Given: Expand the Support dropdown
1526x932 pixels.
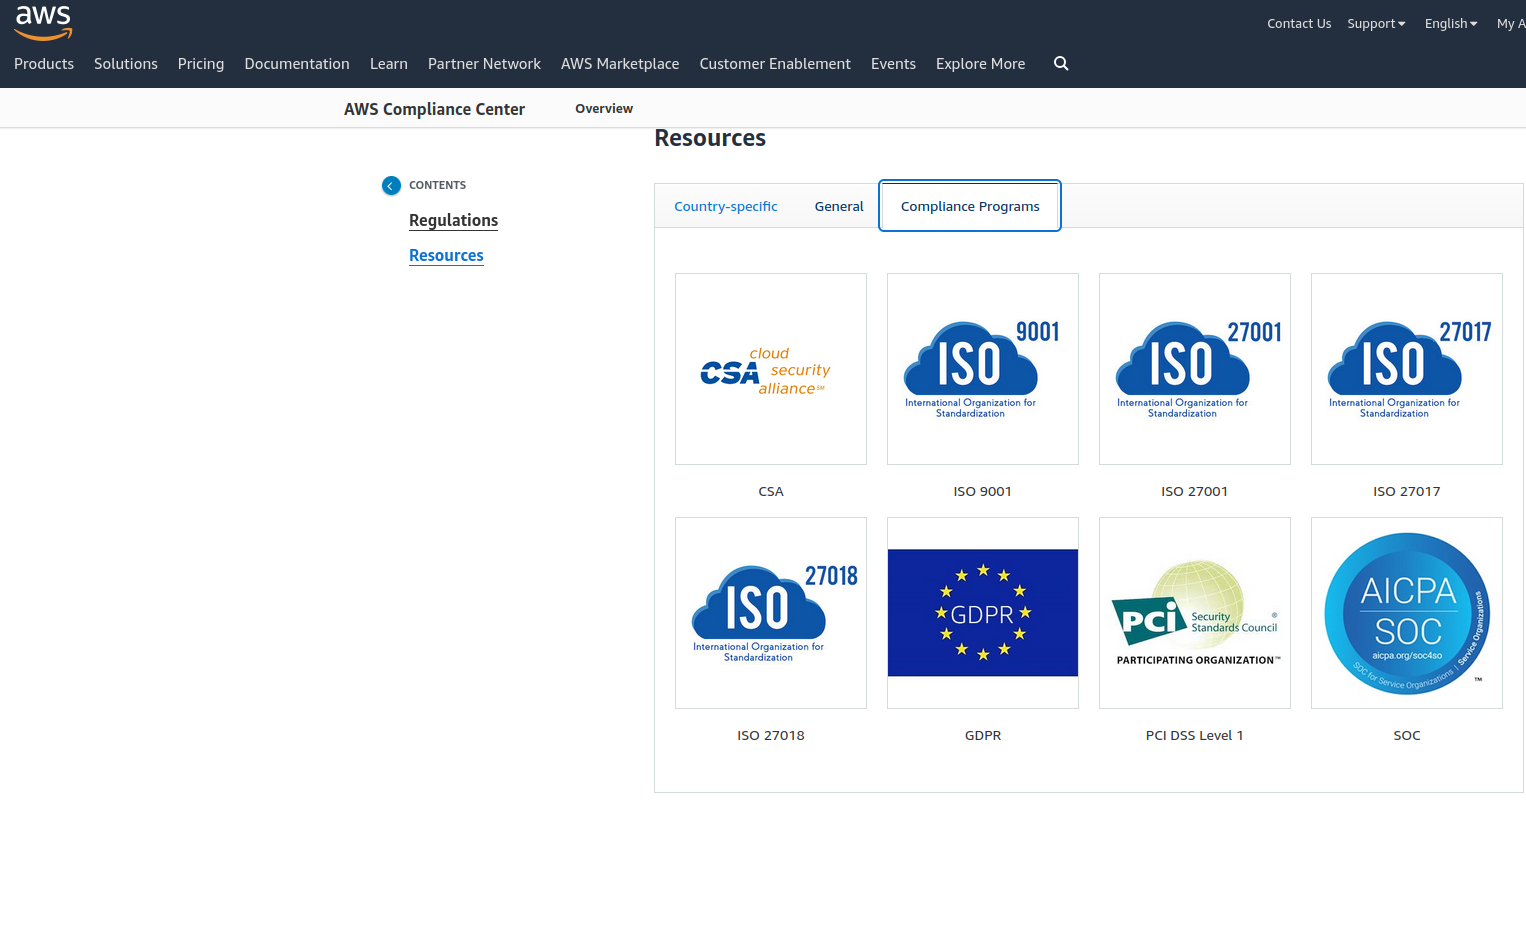Looking at the screenshot, I should (1376, 23).
